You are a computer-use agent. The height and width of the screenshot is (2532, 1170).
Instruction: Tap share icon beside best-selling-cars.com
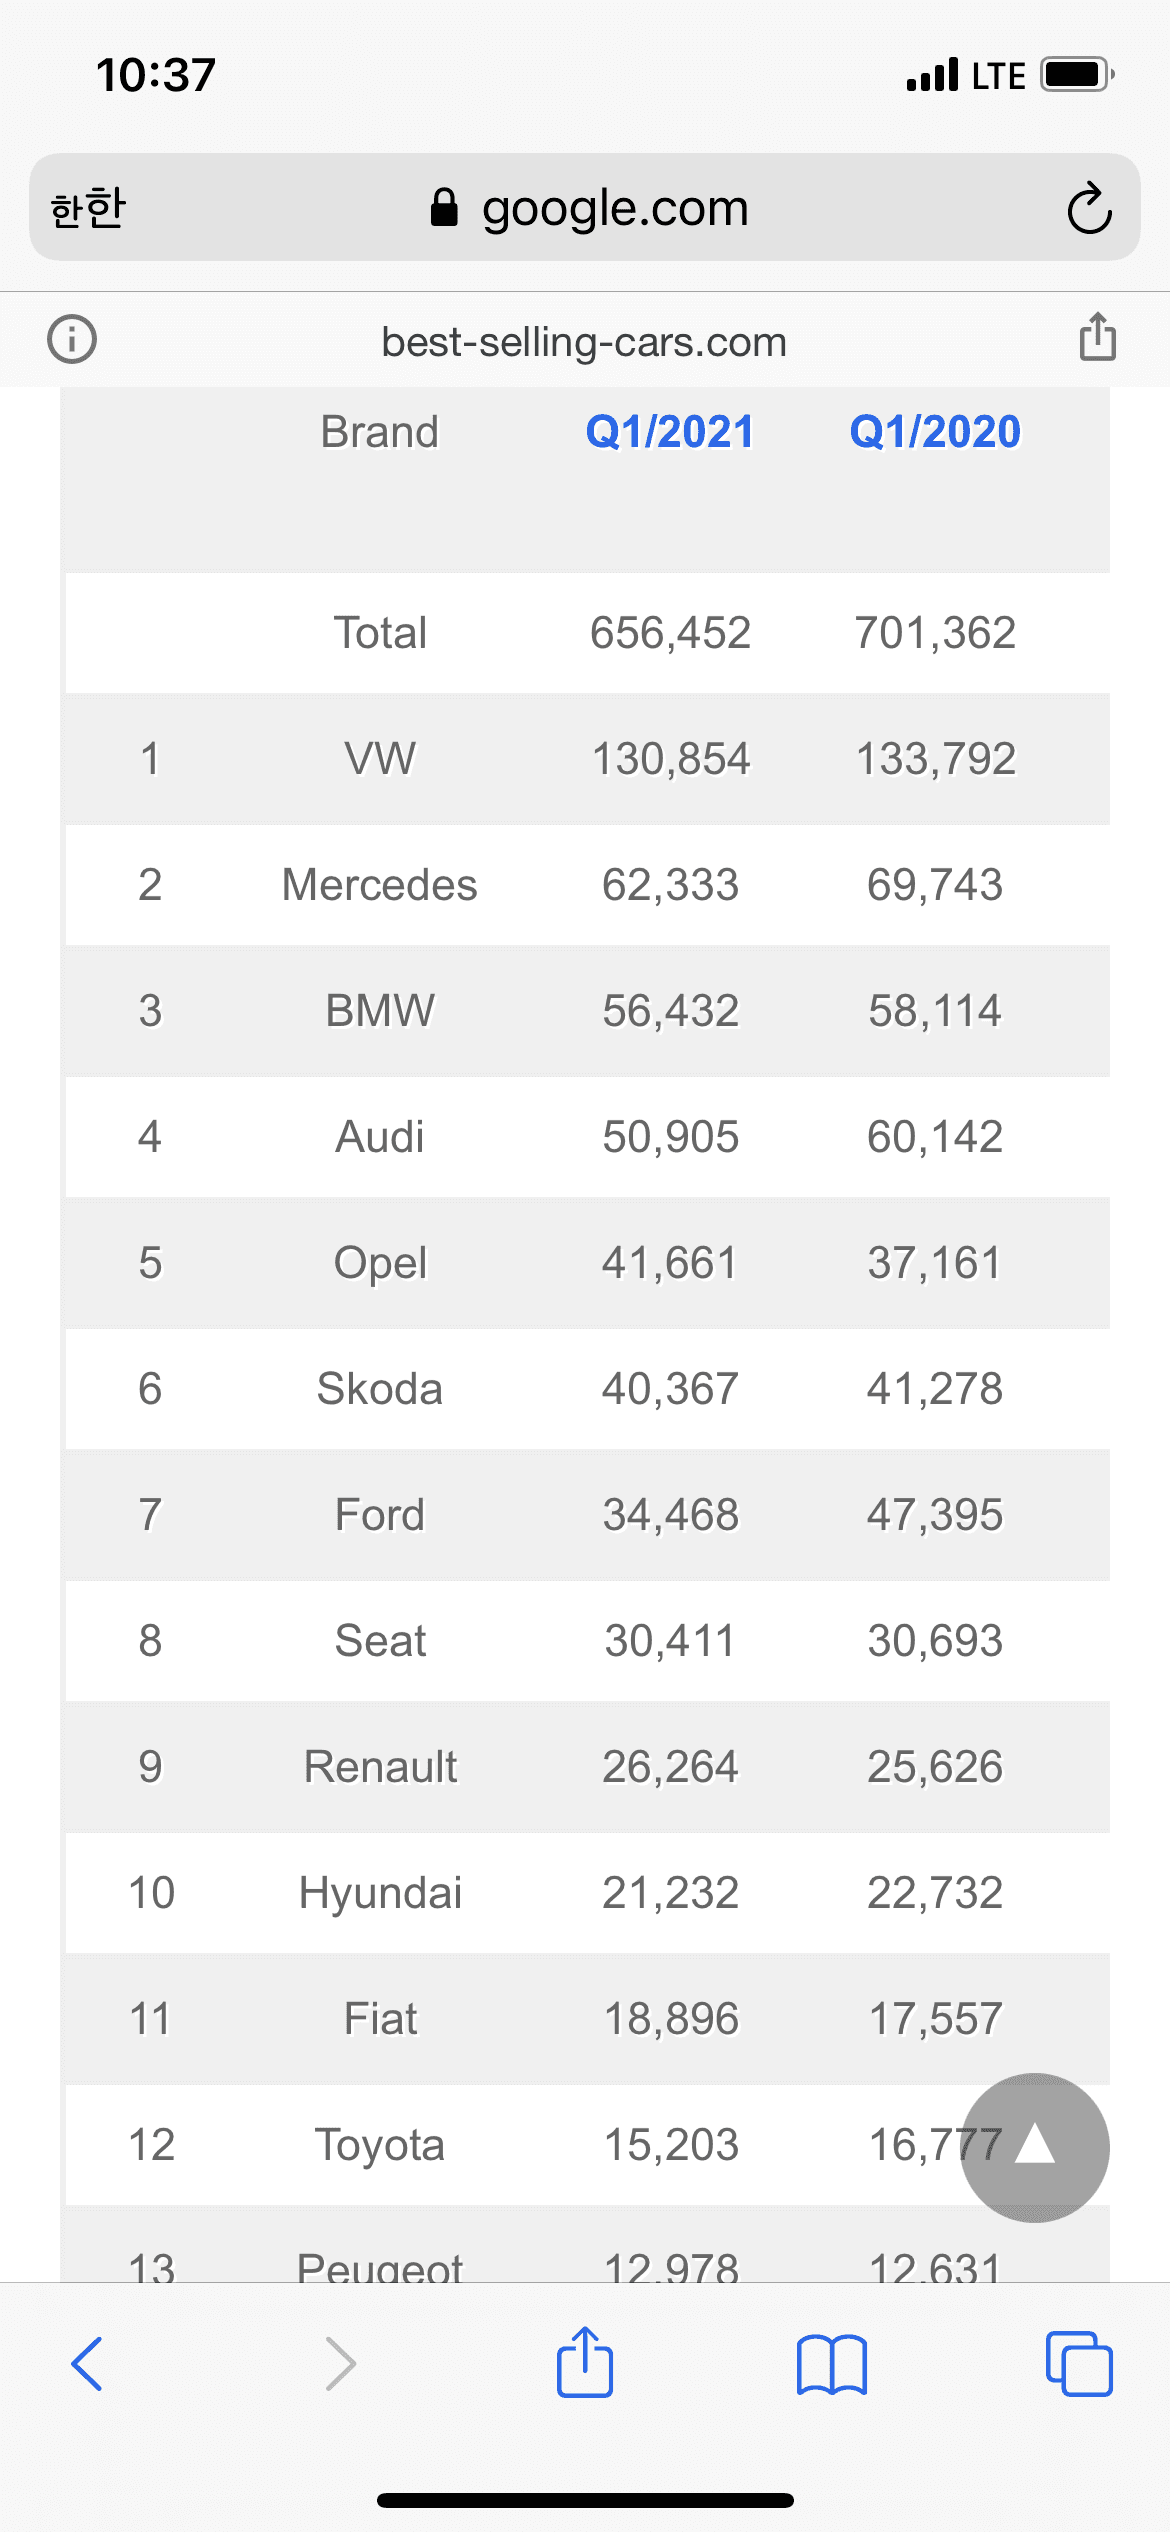pos(1097,337)
